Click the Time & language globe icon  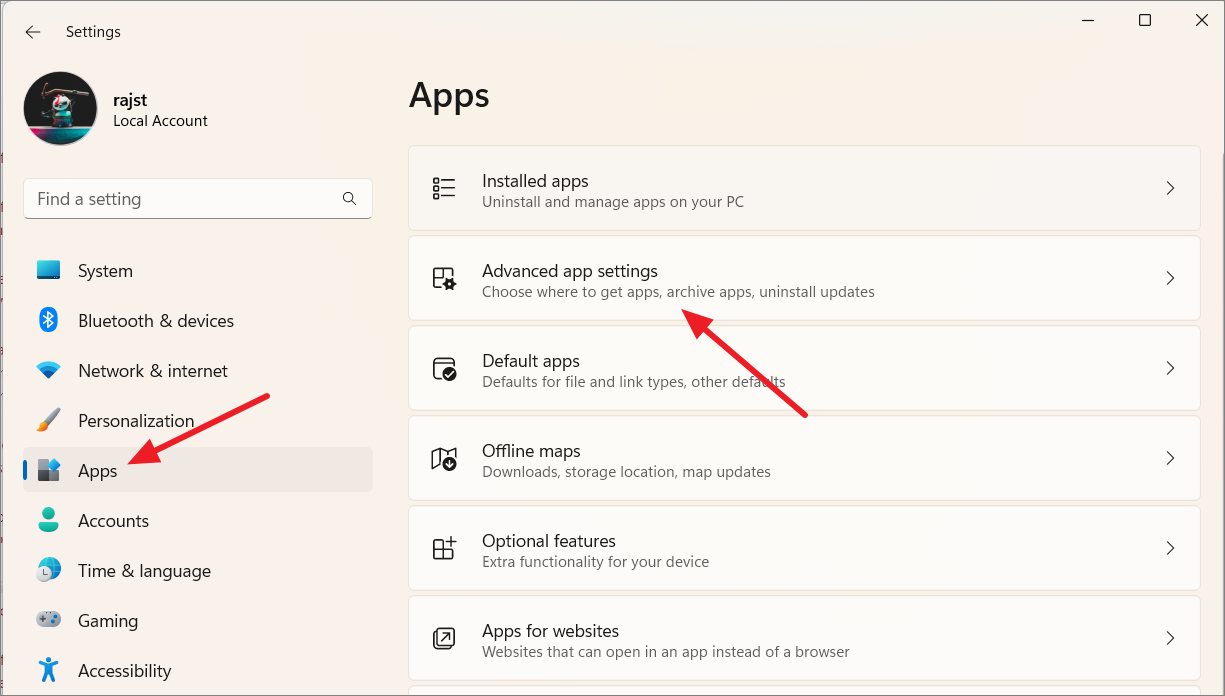(48, 570)
